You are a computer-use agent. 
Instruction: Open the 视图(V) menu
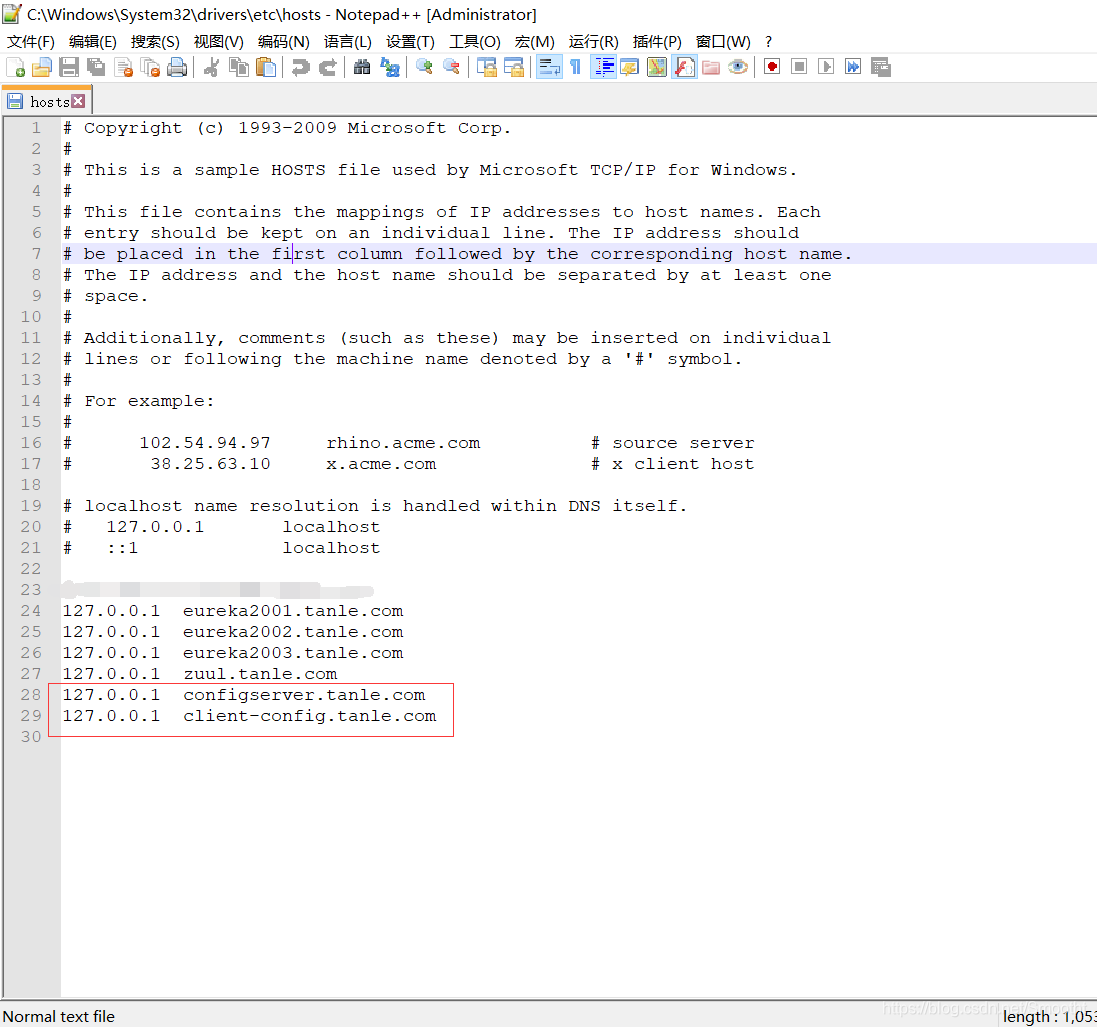219,42
